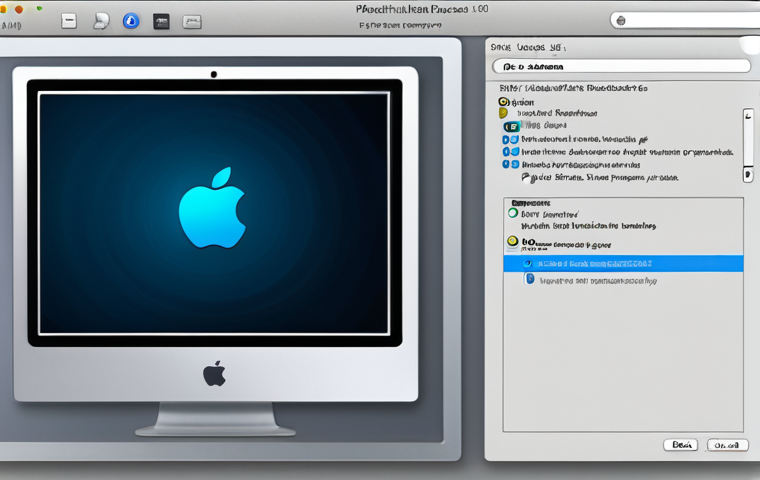Select the bottom row of the three blue-icon rows
Image resolution: width=760 pixels, height=480 pixels.
click(x=571, y=165)
